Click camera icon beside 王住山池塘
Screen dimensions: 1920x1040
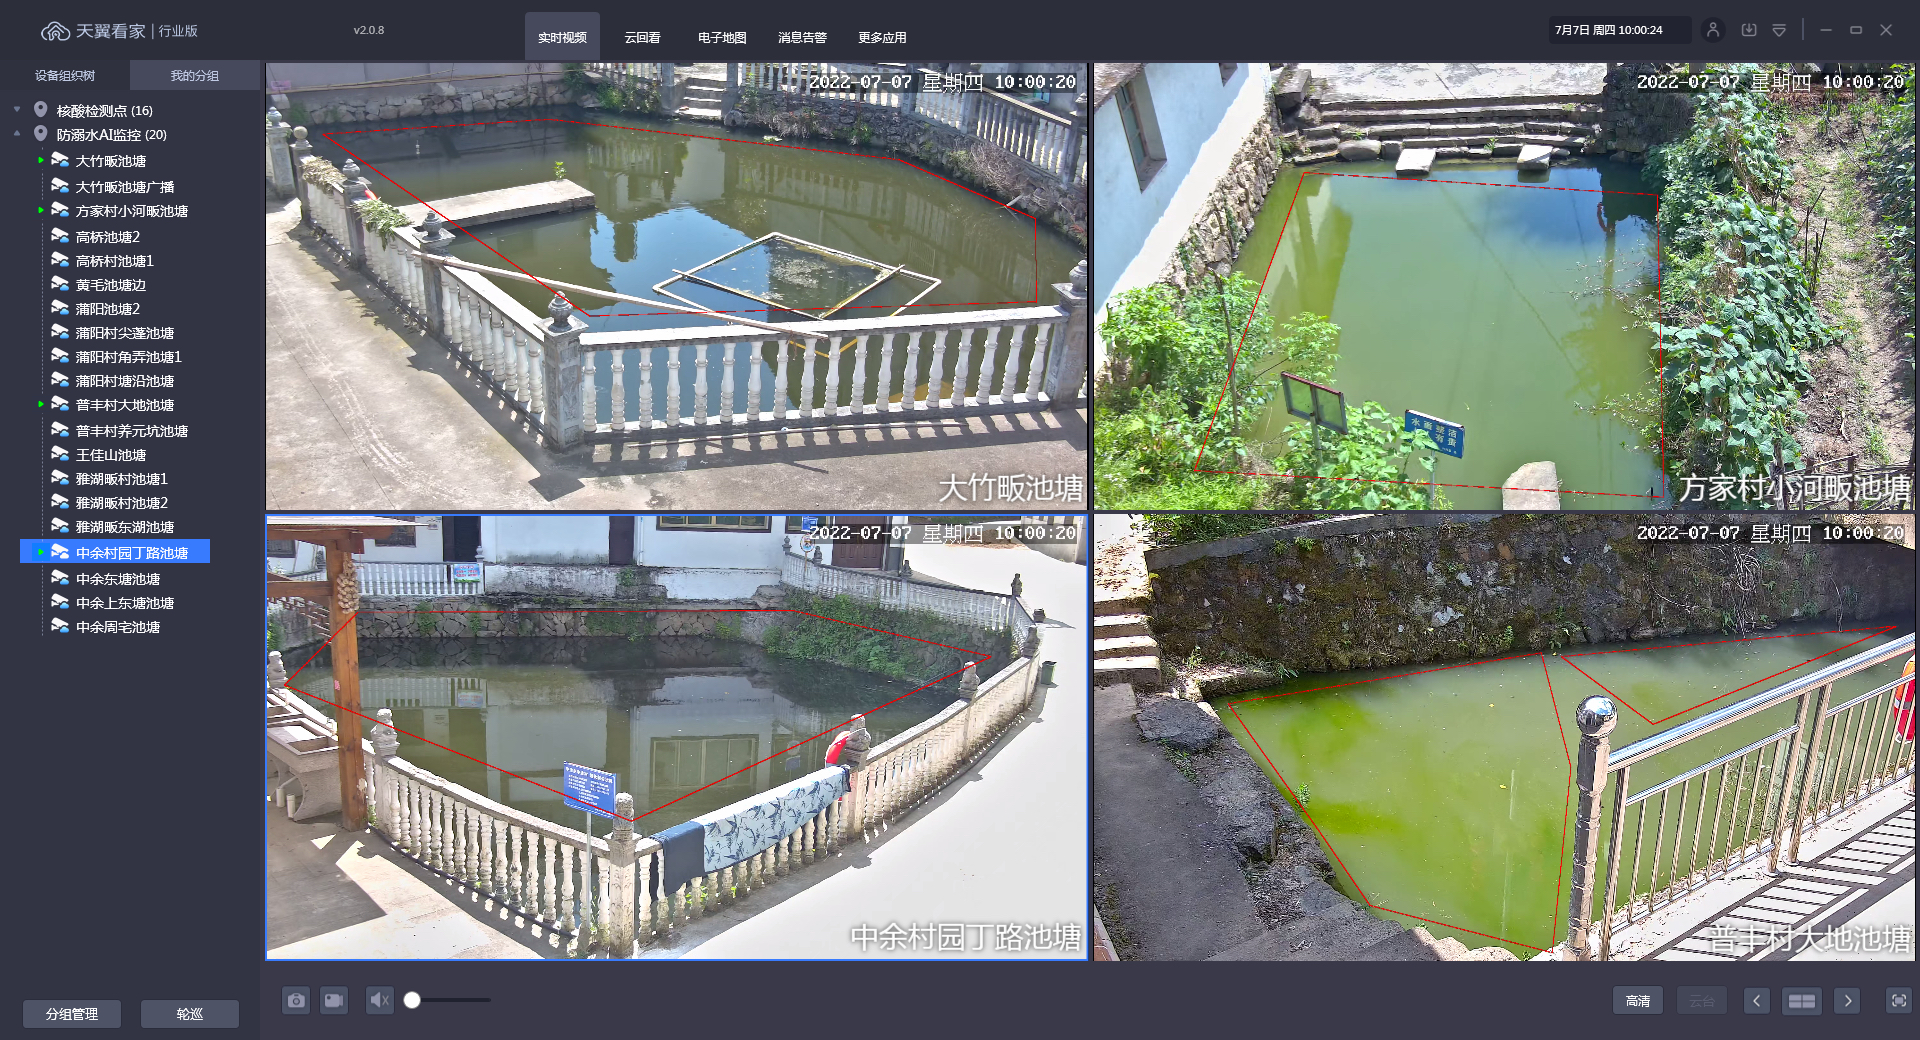[x=60, y=454]
